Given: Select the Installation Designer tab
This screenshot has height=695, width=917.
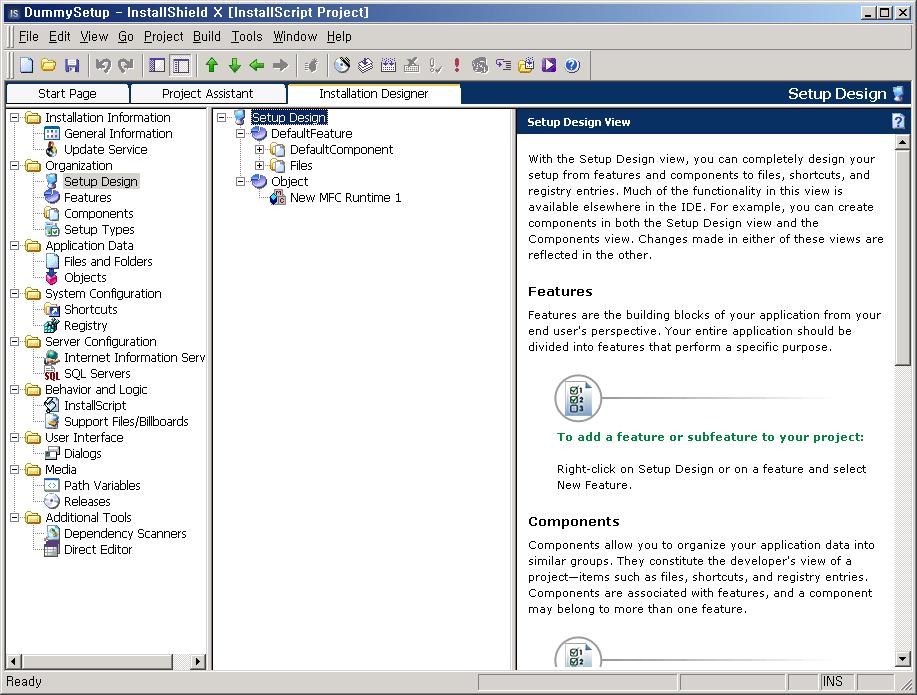Looking at the screenshot, I should 374,94.
